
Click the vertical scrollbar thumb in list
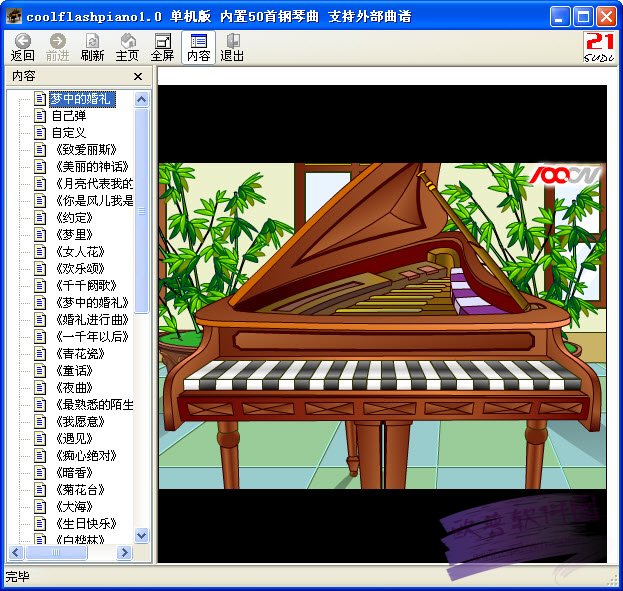[x=142, y=211]
